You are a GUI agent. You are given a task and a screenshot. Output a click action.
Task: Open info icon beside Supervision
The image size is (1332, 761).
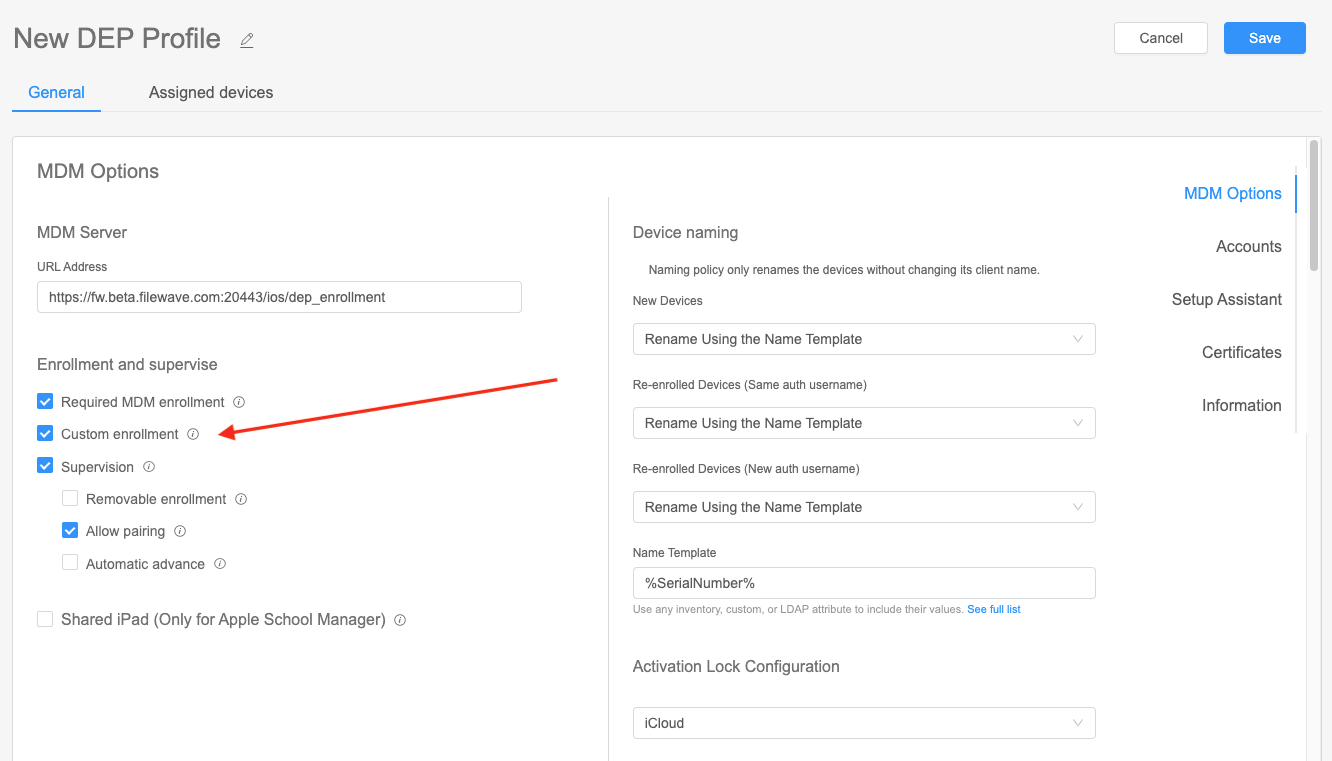click(149, 467)
